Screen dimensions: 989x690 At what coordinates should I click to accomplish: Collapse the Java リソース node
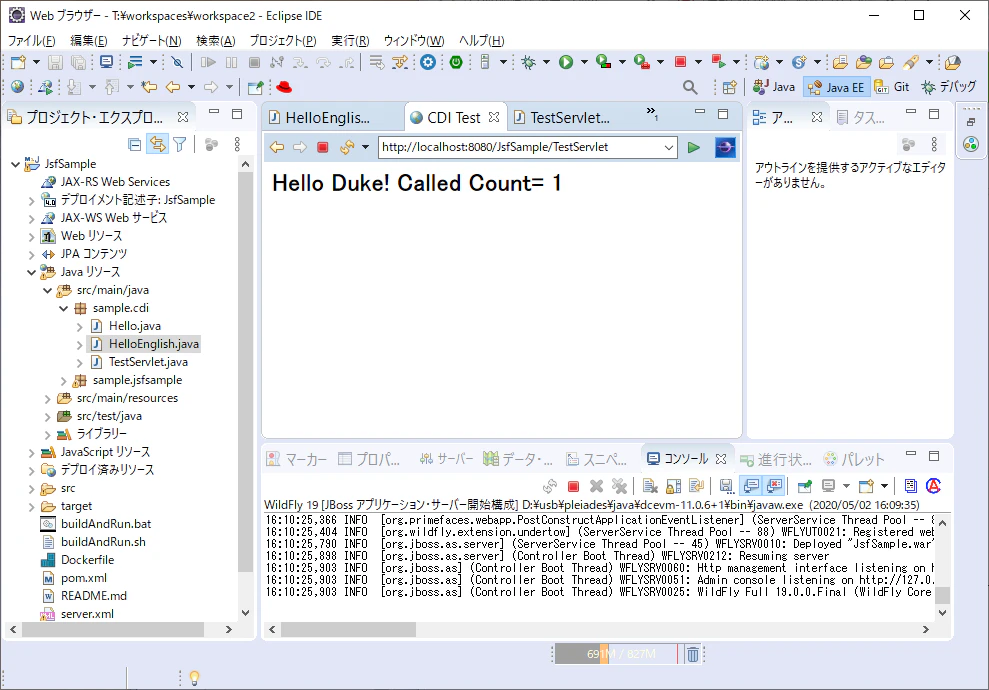click(32, 272)
